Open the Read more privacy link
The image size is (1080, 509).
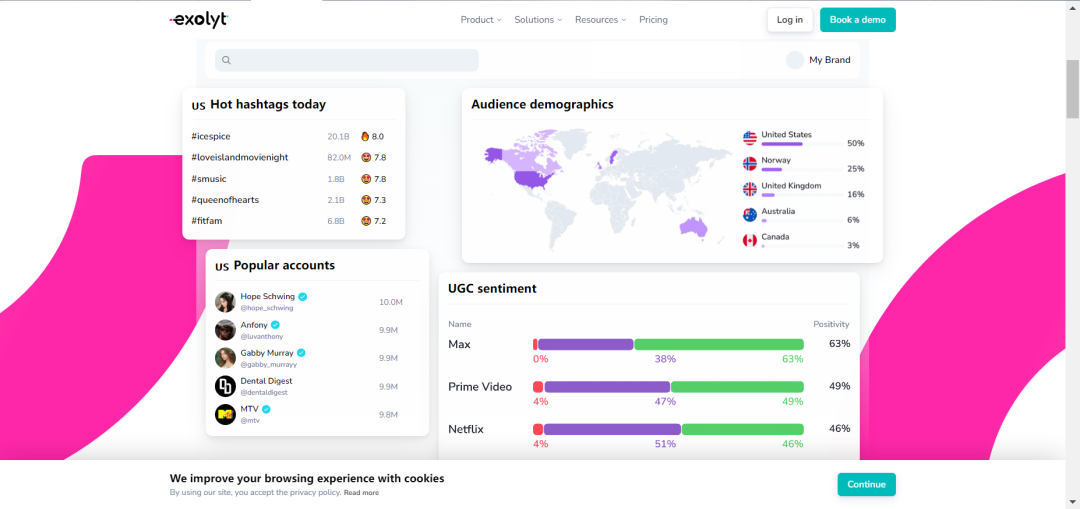(x=361, y=493)
